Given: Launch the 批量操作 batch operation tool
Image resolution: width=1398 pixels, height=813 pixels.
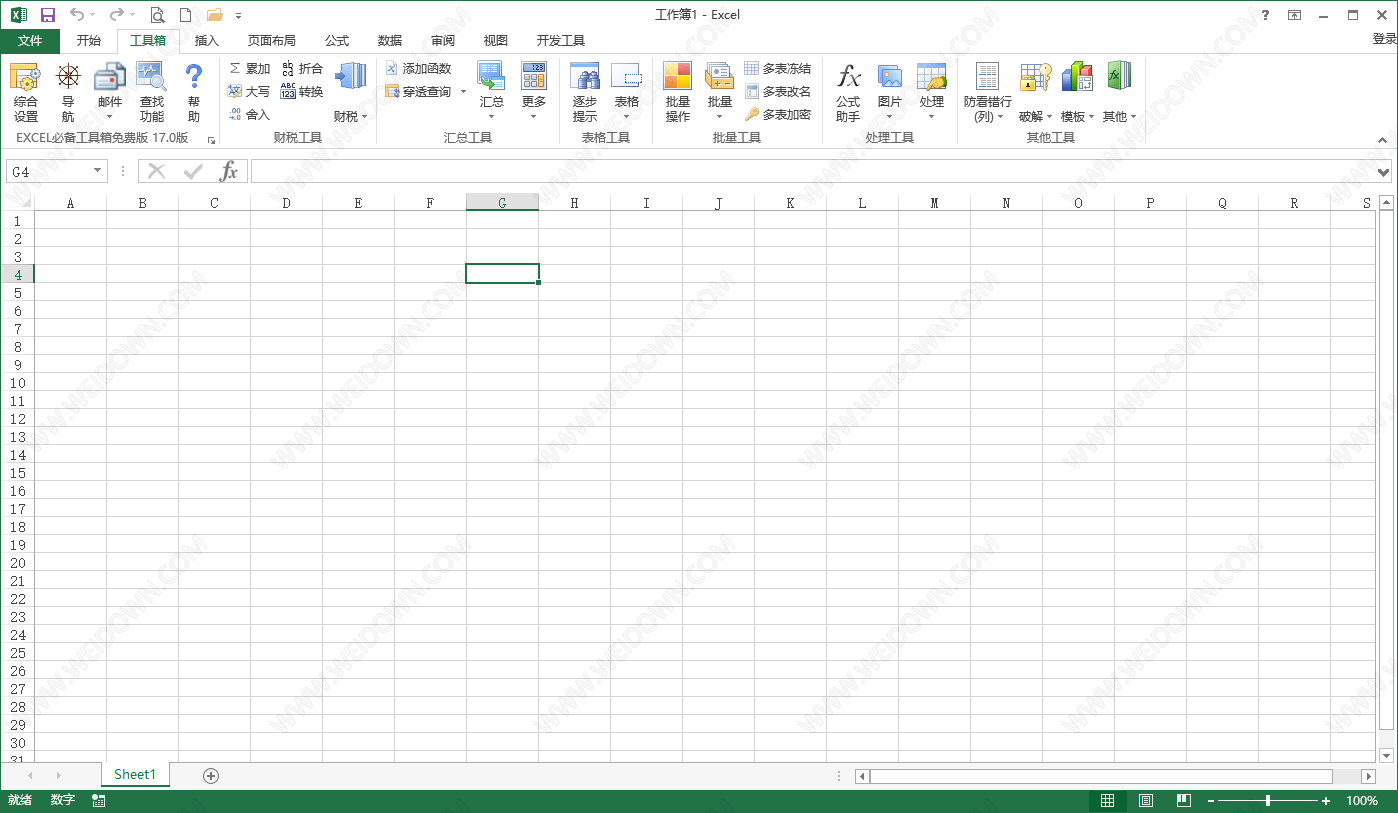Looking at the screenshot, I should (x=678, y=92).
